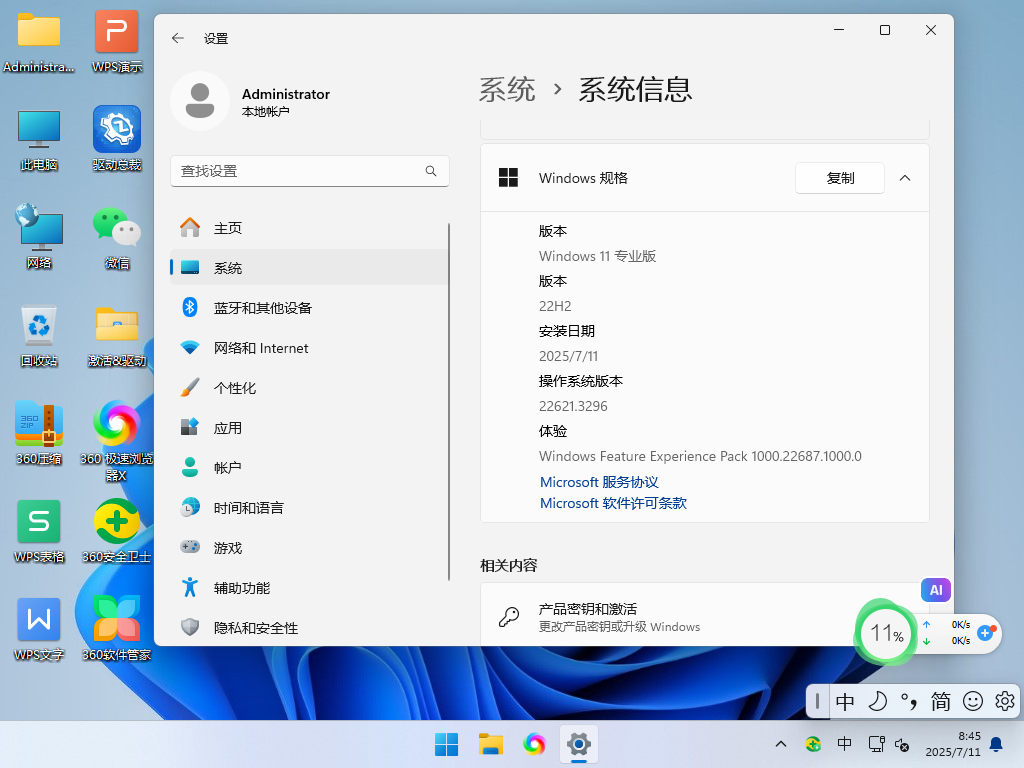Screen dimensions: 1024x768
Task: Show hidden tray icons chevron
Action: pos(780,744)
